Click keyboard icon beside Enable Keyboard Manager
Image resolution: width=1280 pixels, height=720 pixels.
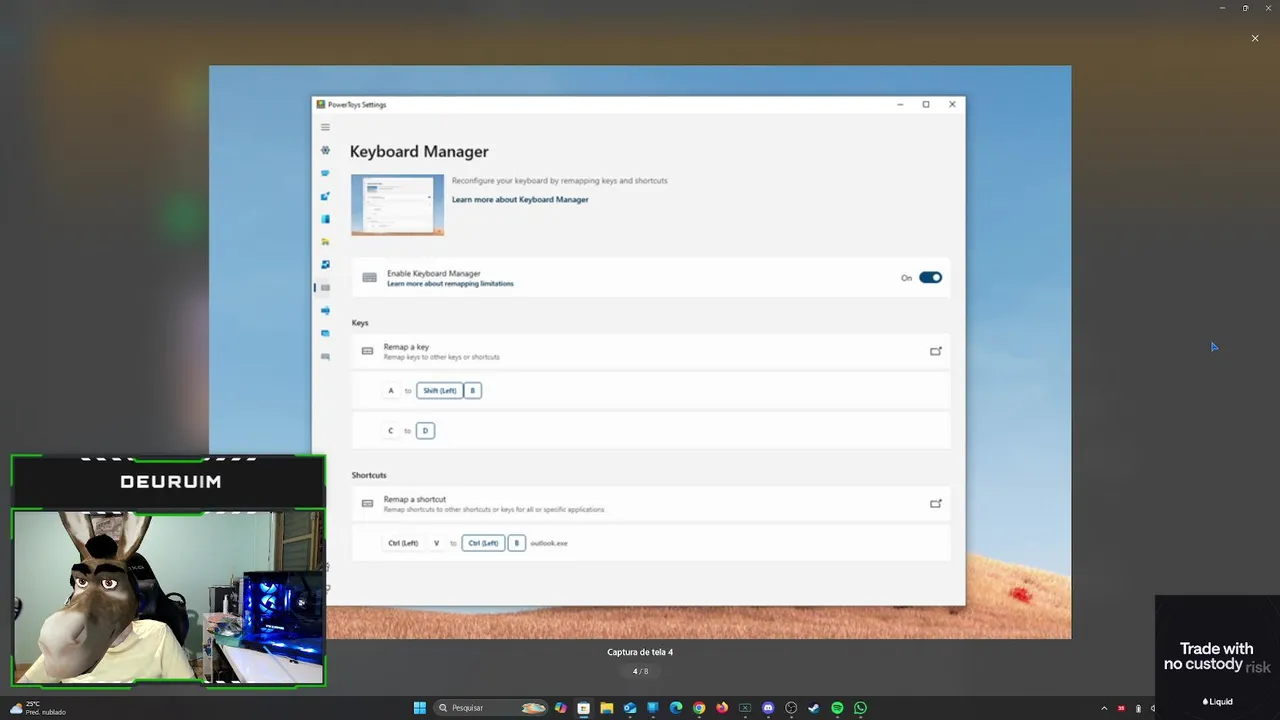click(x=369, y=278)
